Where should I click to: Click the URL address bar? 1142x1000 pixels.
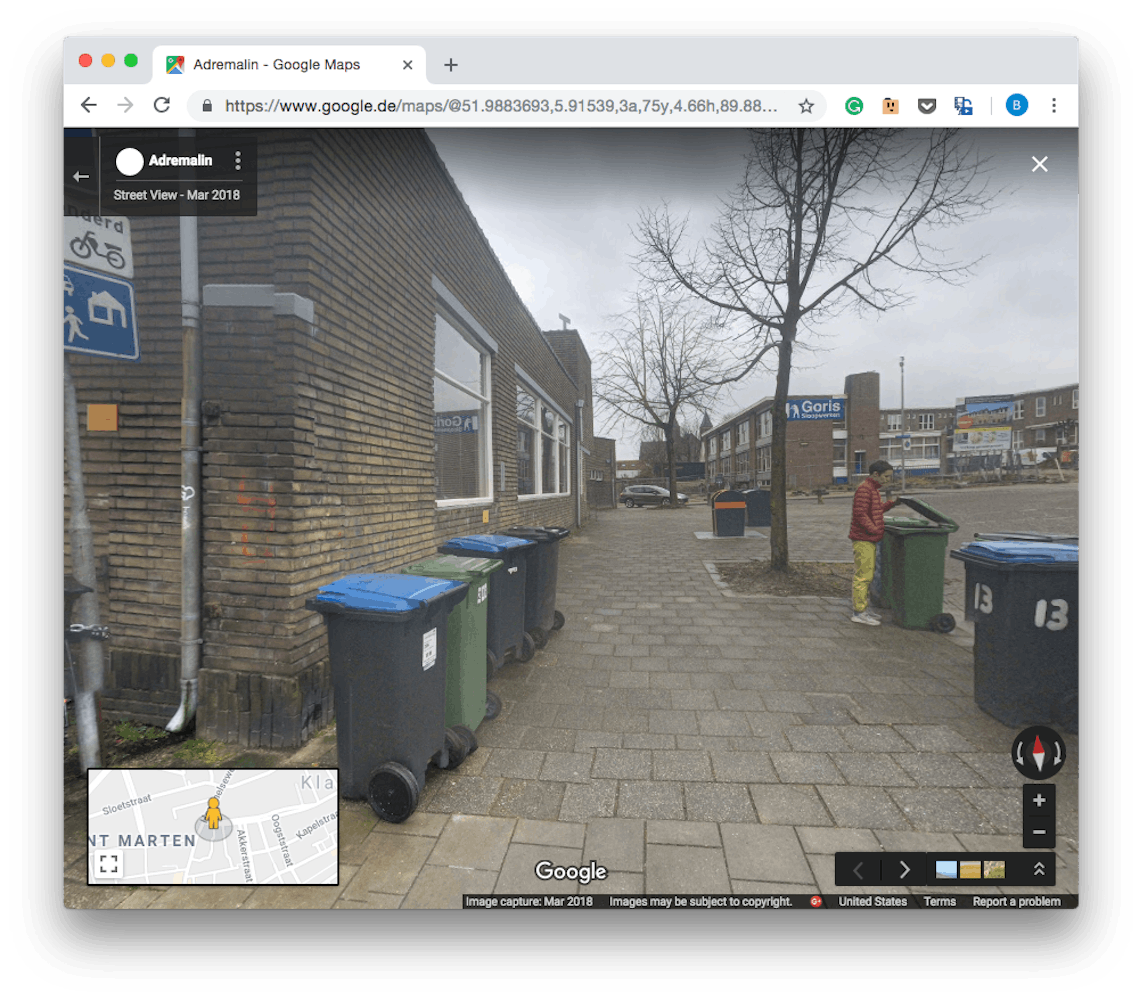point(500,106)
